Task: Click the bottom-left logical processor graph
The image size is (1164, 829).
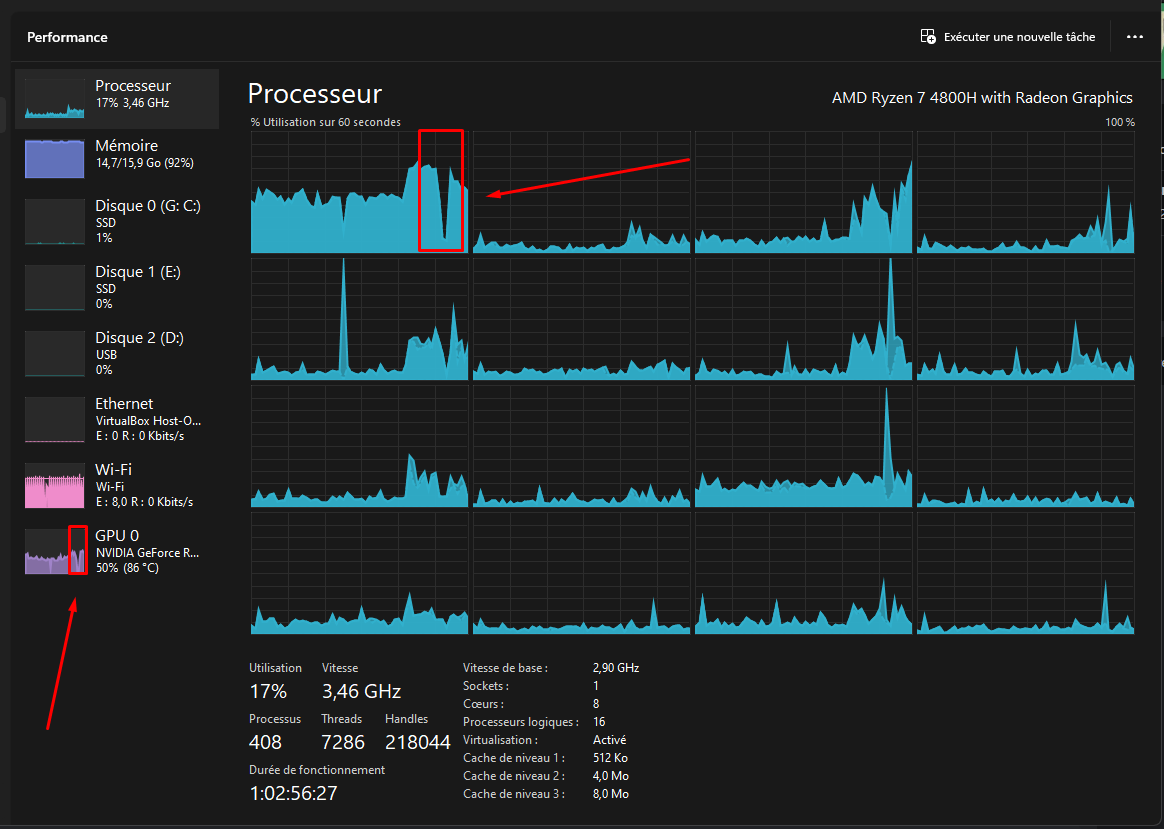Action: point(359,574)
